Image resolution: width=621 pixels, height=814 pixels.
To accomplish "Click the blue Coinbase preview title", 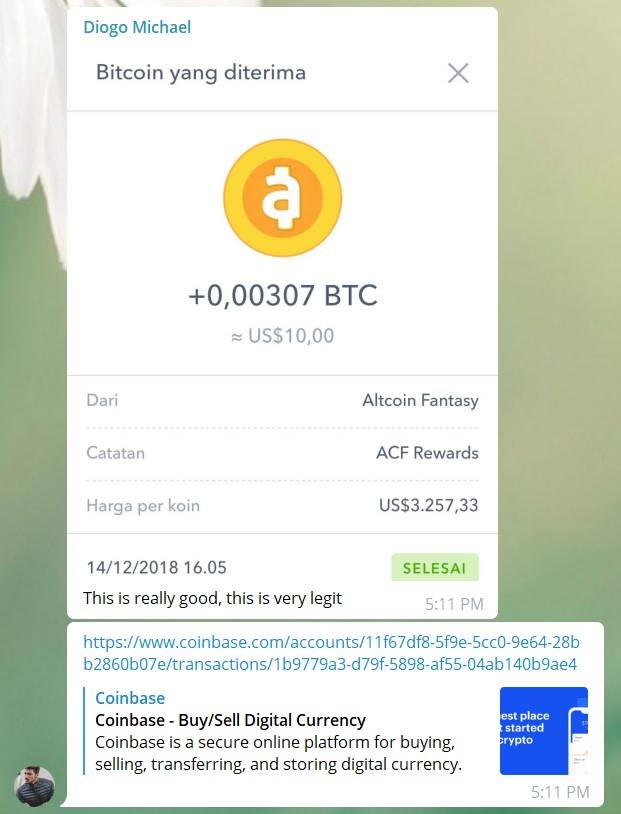I will tap(130, 698).
